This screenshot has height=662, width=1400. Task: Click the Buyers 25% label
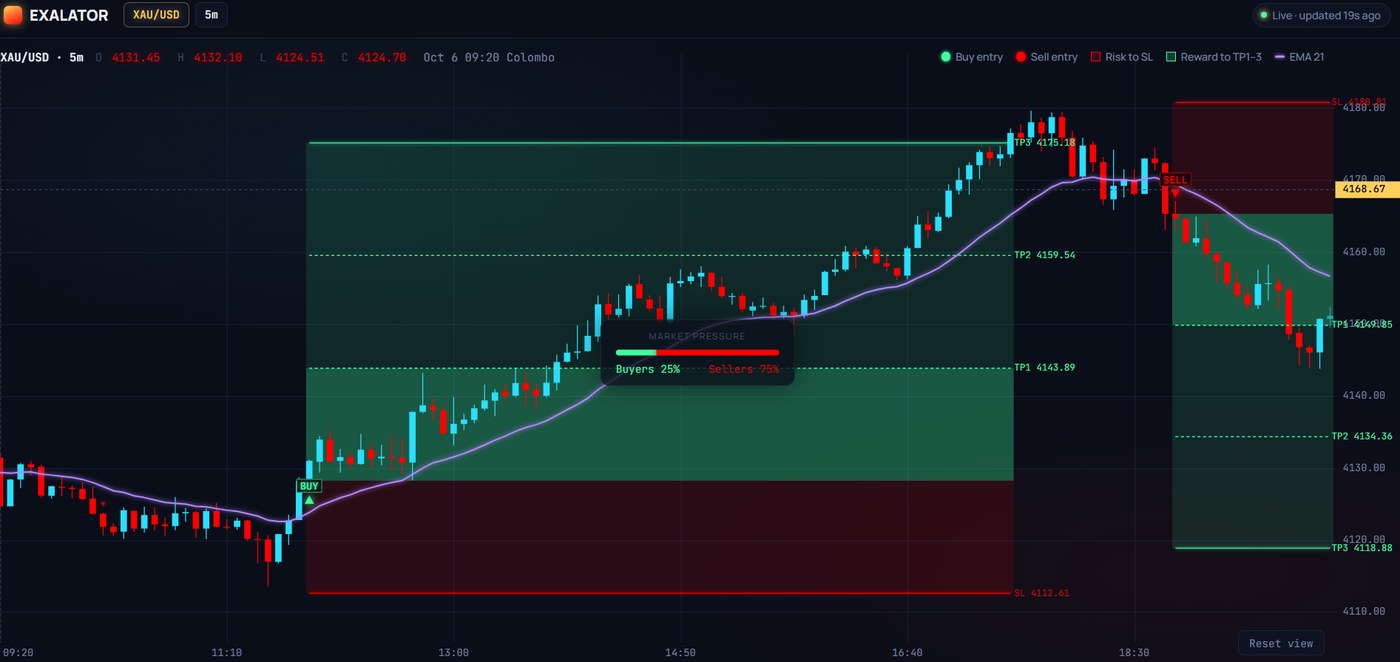click(648, 369)
